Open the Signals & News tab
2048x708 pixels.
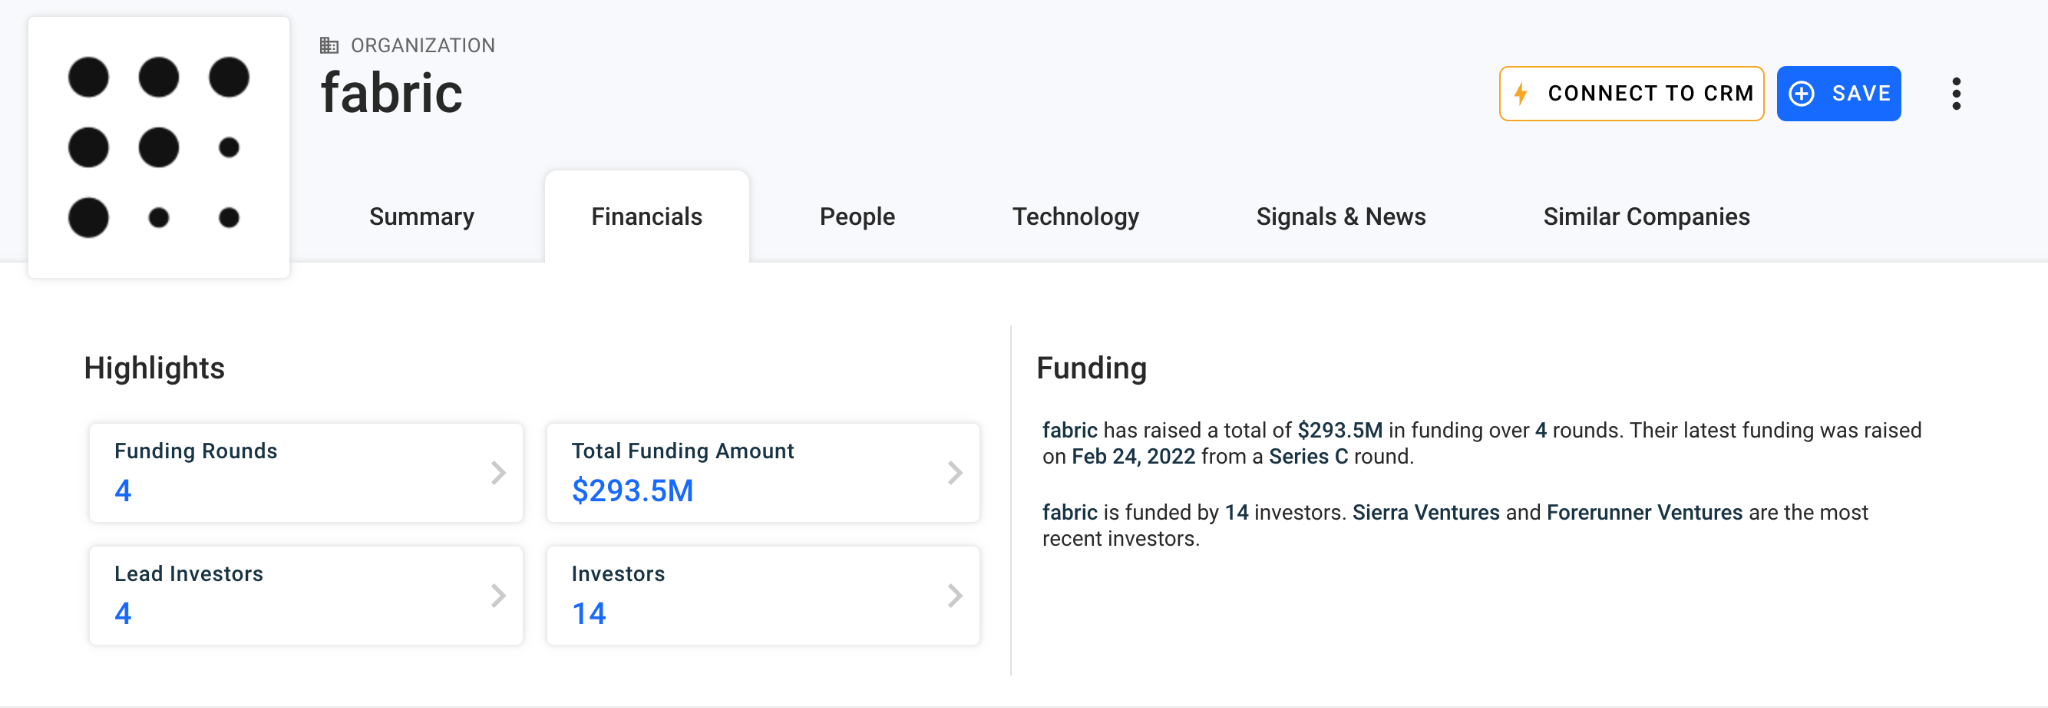click(x=1340, y=217)
